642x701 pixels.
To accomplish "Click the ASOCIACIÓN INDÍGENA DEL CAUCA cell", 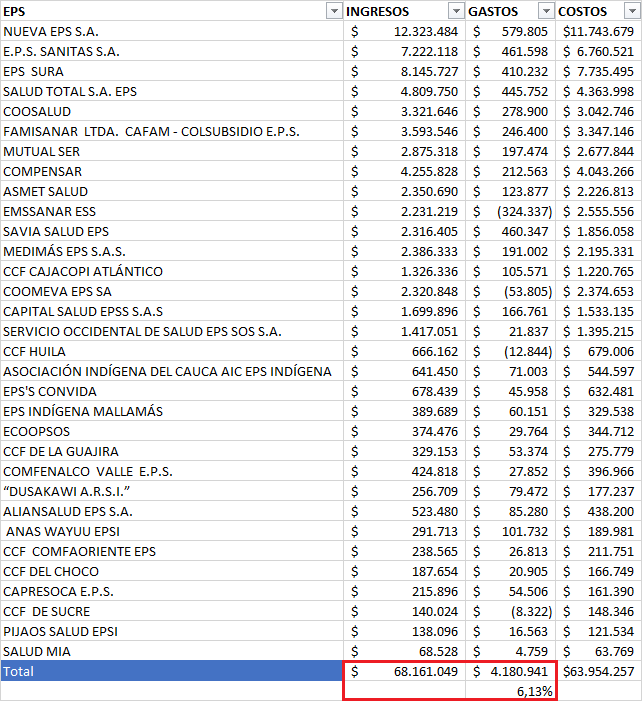I will pos(172,371).
